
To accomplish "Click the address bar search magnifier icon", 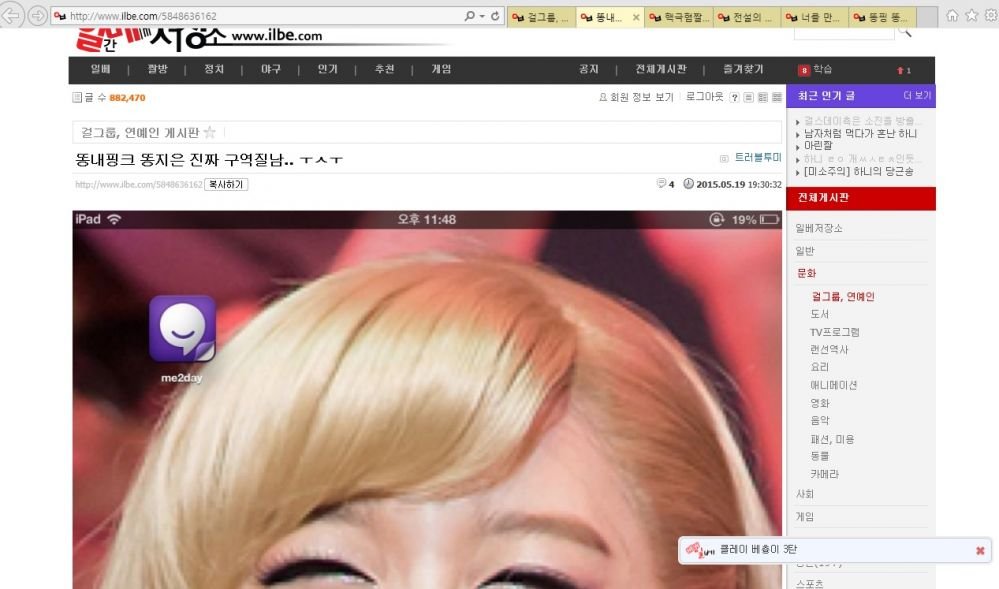I will pyautogui.click(x=470, y=16).
